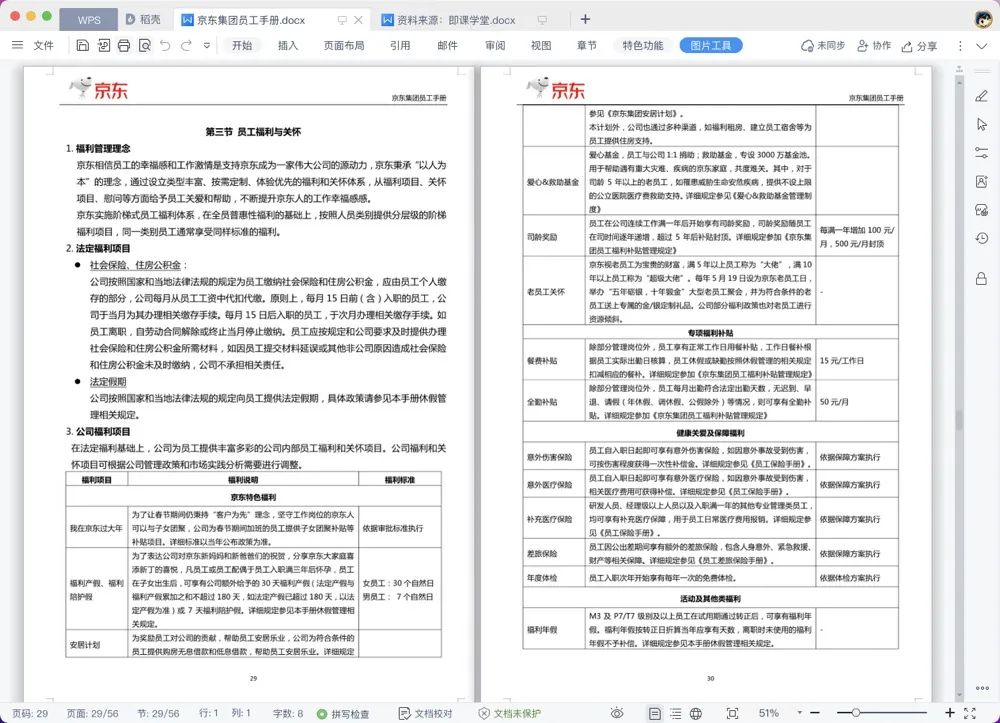Open the 页面布局 ribbon tab
1000x723 pixels.
(x=344, y=45)
